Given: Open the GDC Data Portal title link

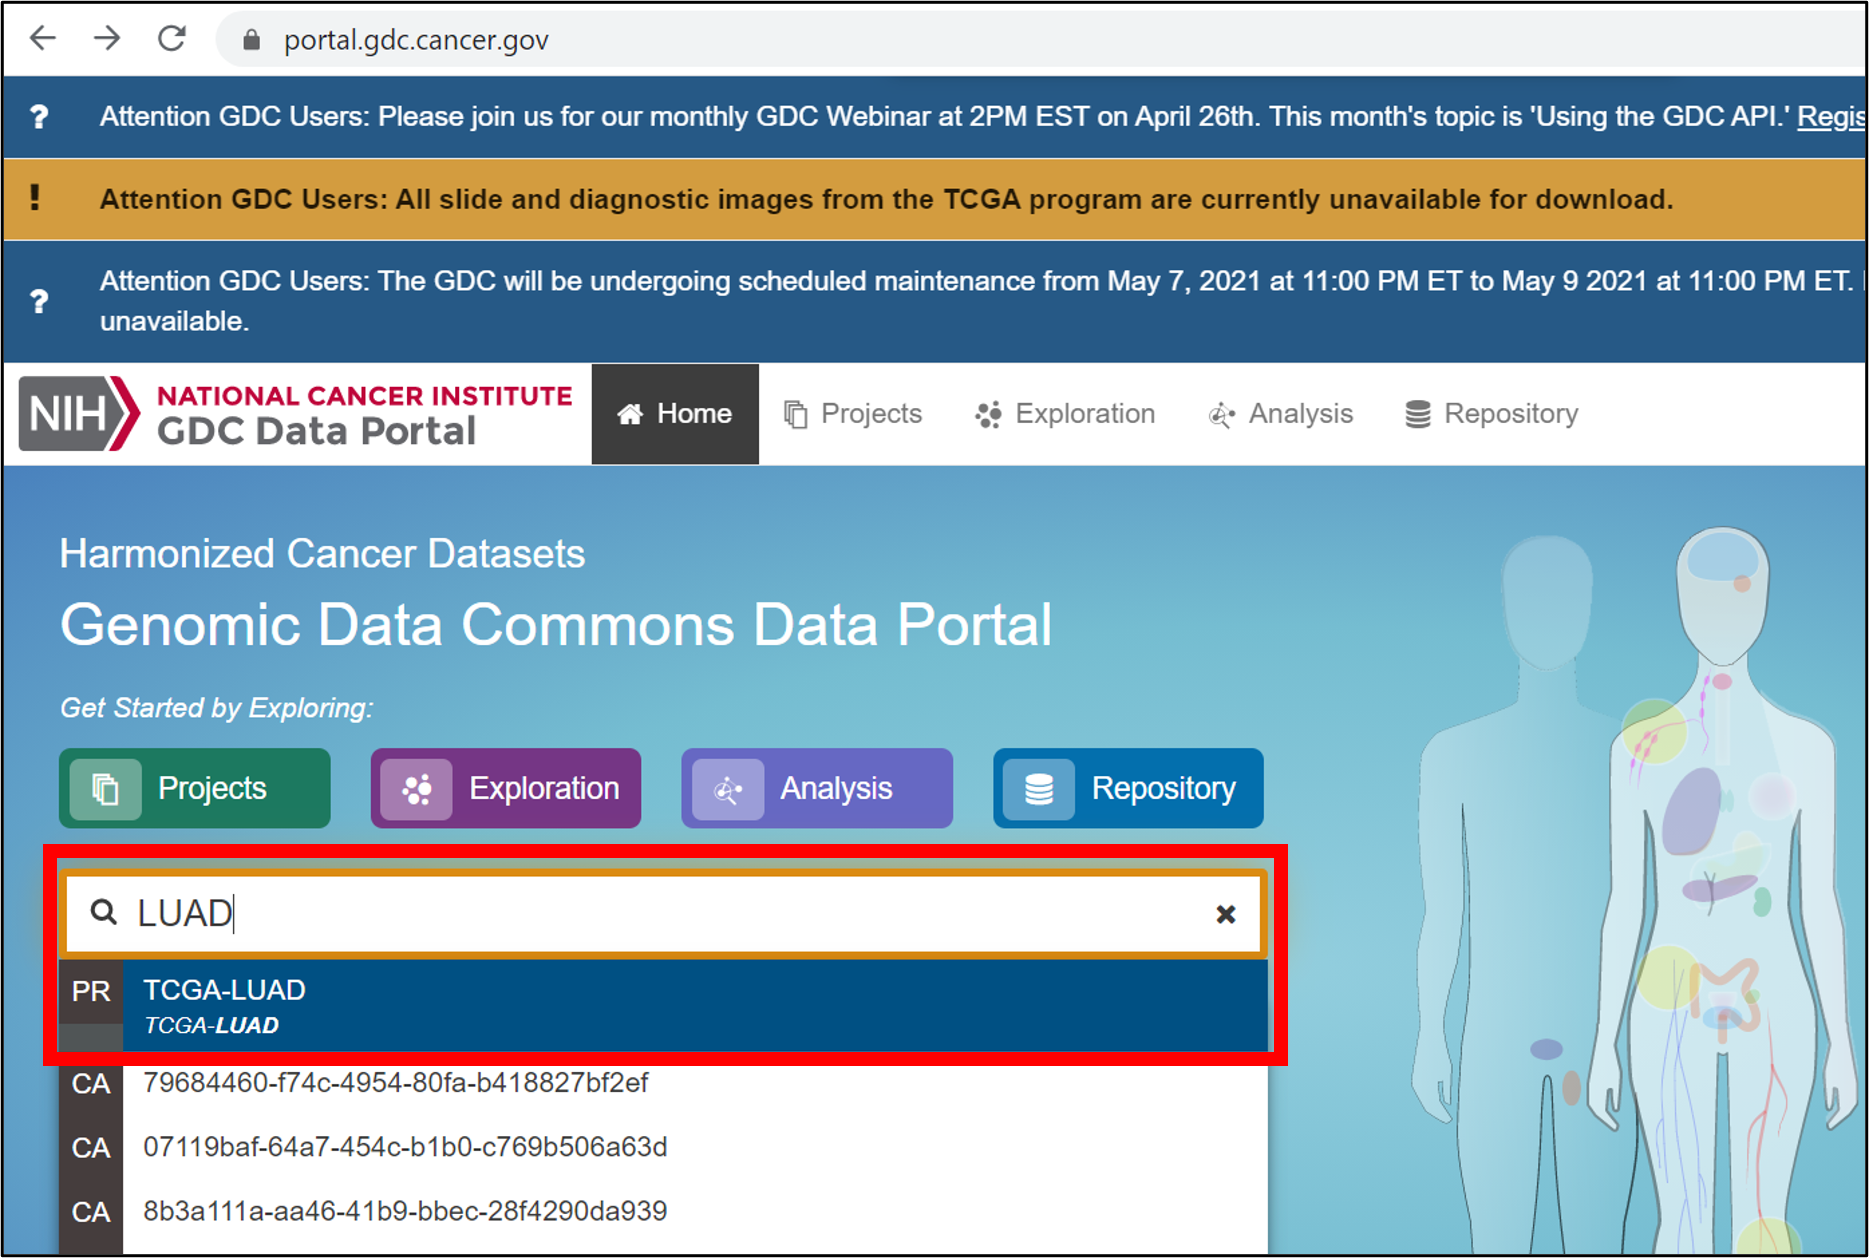Looking at the screenshot, I should click(x=316, y=431).
